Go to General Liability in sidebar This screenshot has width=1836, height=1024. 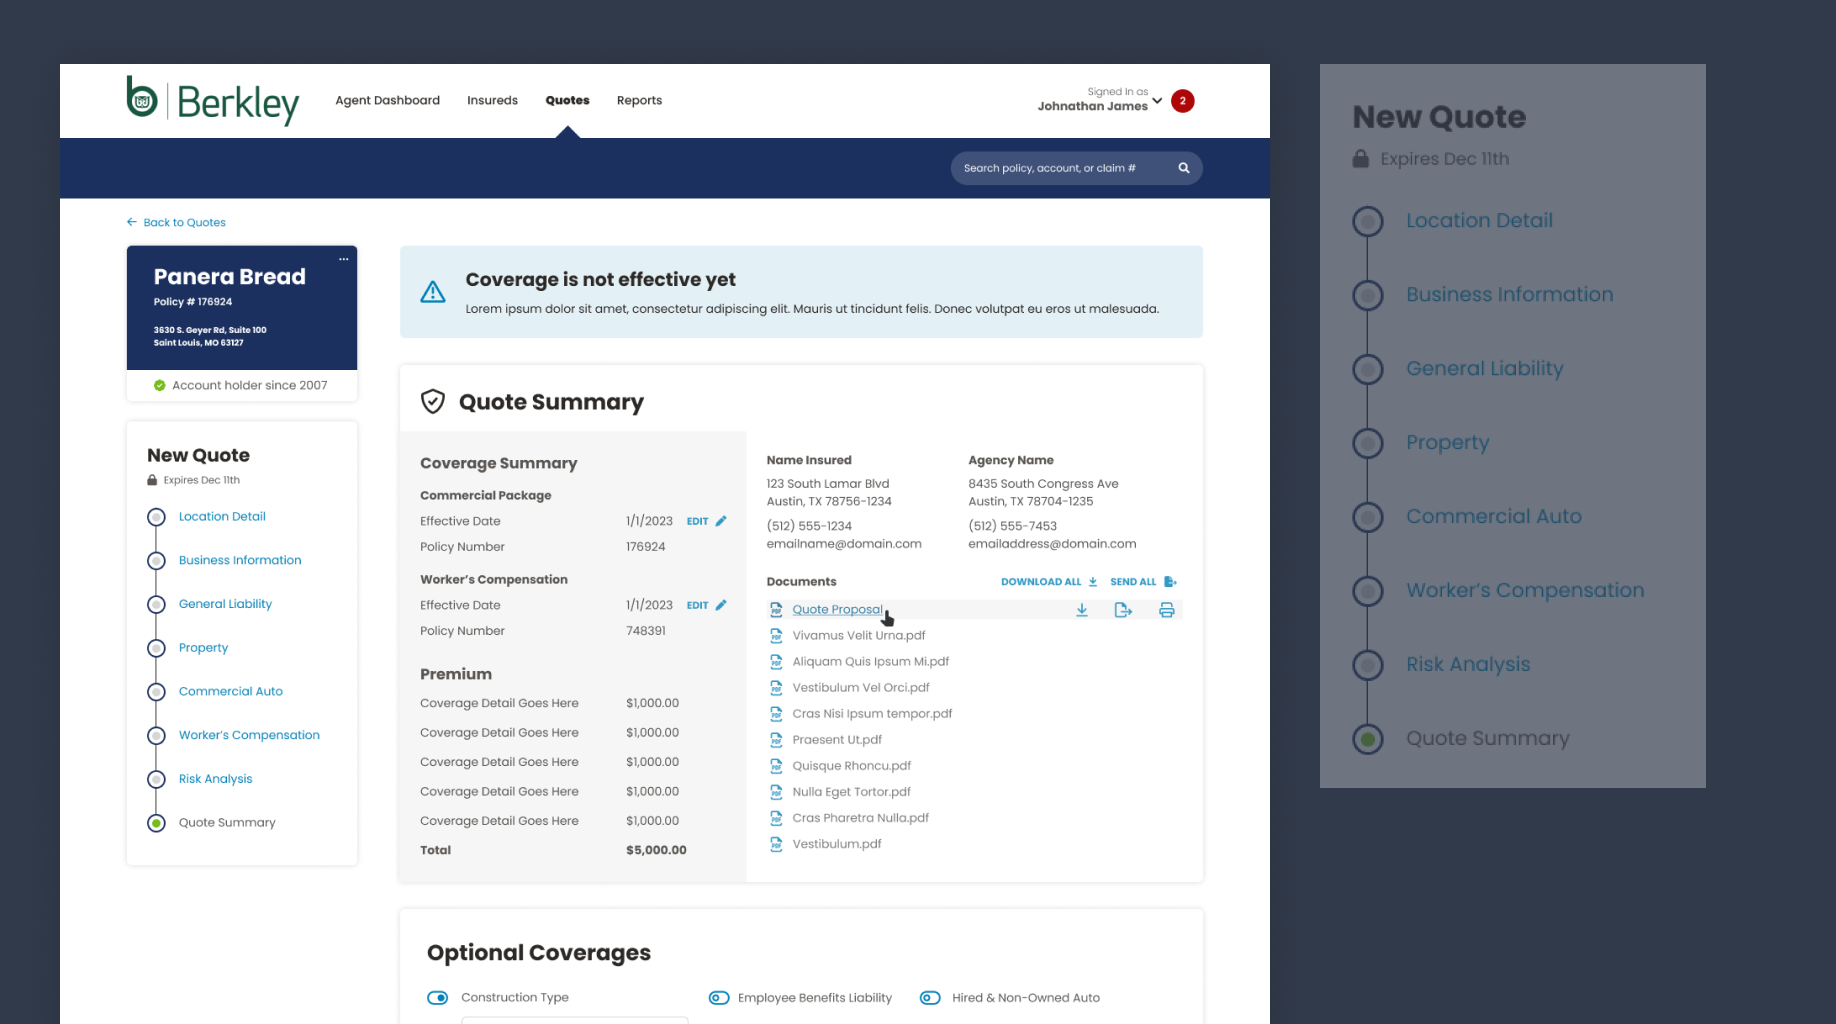225,604
